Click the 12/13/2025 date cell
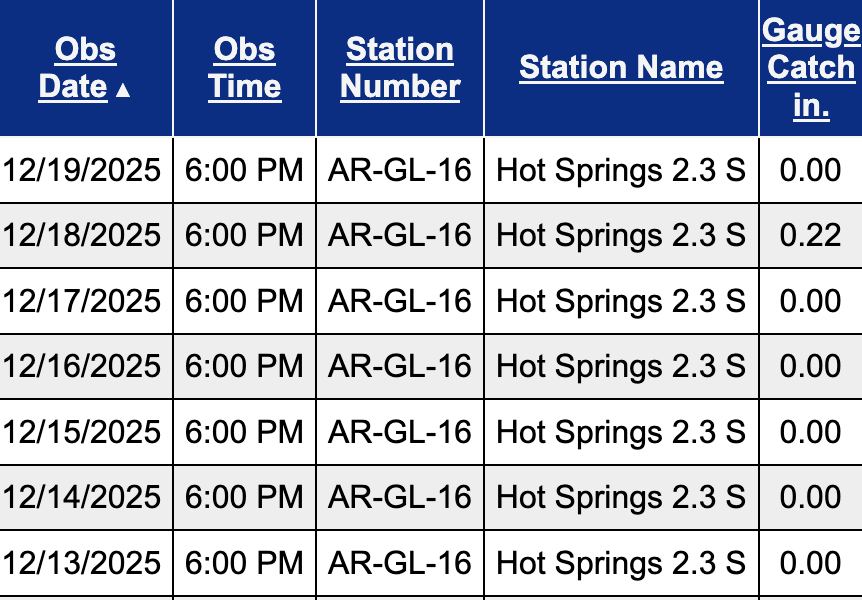The height and width of the screenshot is (600, 862). (x=81, y=563)
